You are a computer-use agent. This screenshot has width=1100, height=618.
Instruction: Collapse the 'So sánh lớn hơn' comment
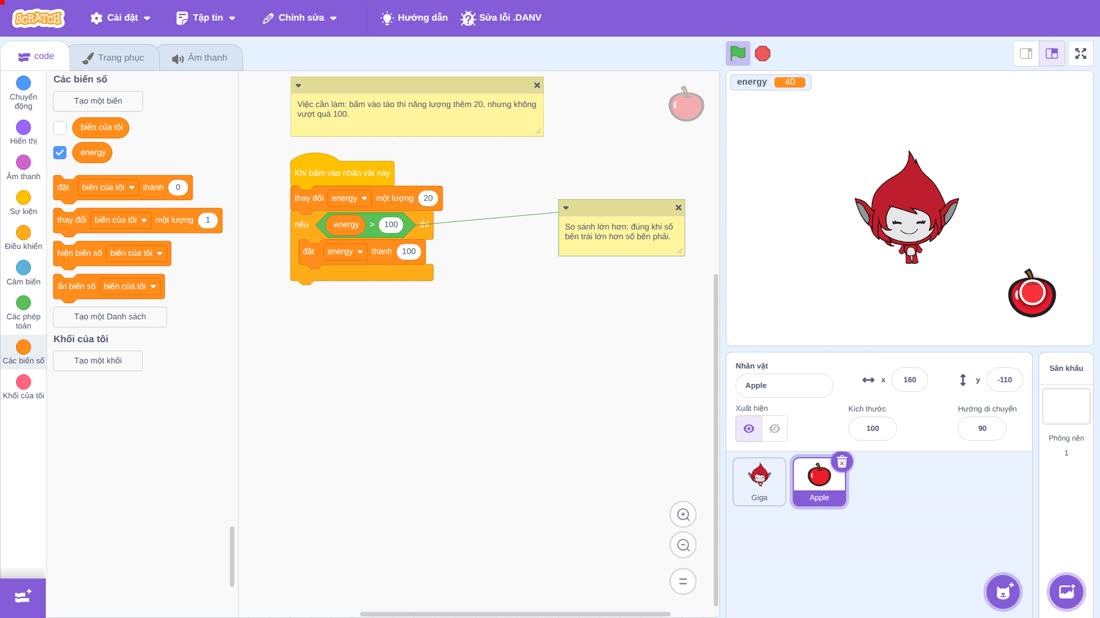tap(565, 208)
